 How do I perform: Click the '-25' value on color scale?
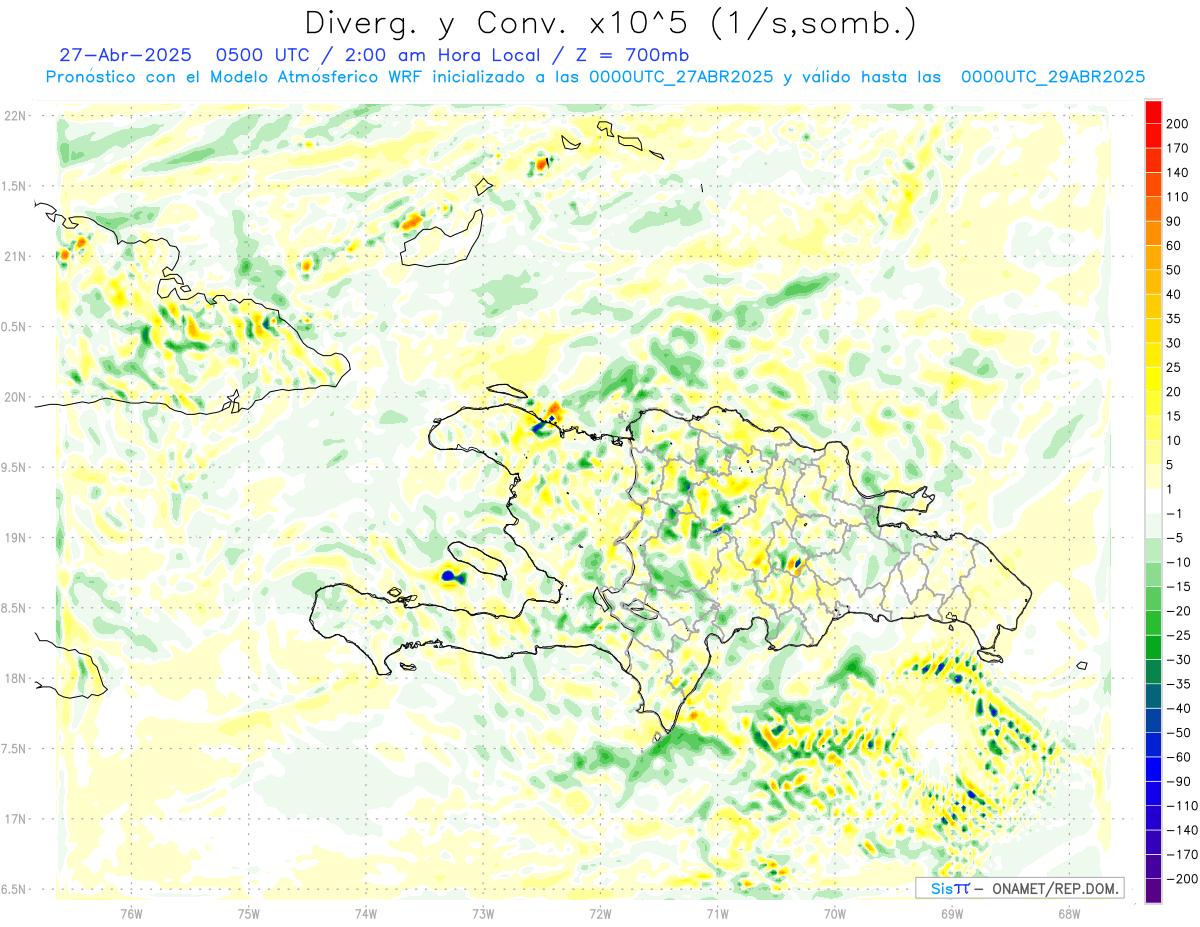(1179, 636)
